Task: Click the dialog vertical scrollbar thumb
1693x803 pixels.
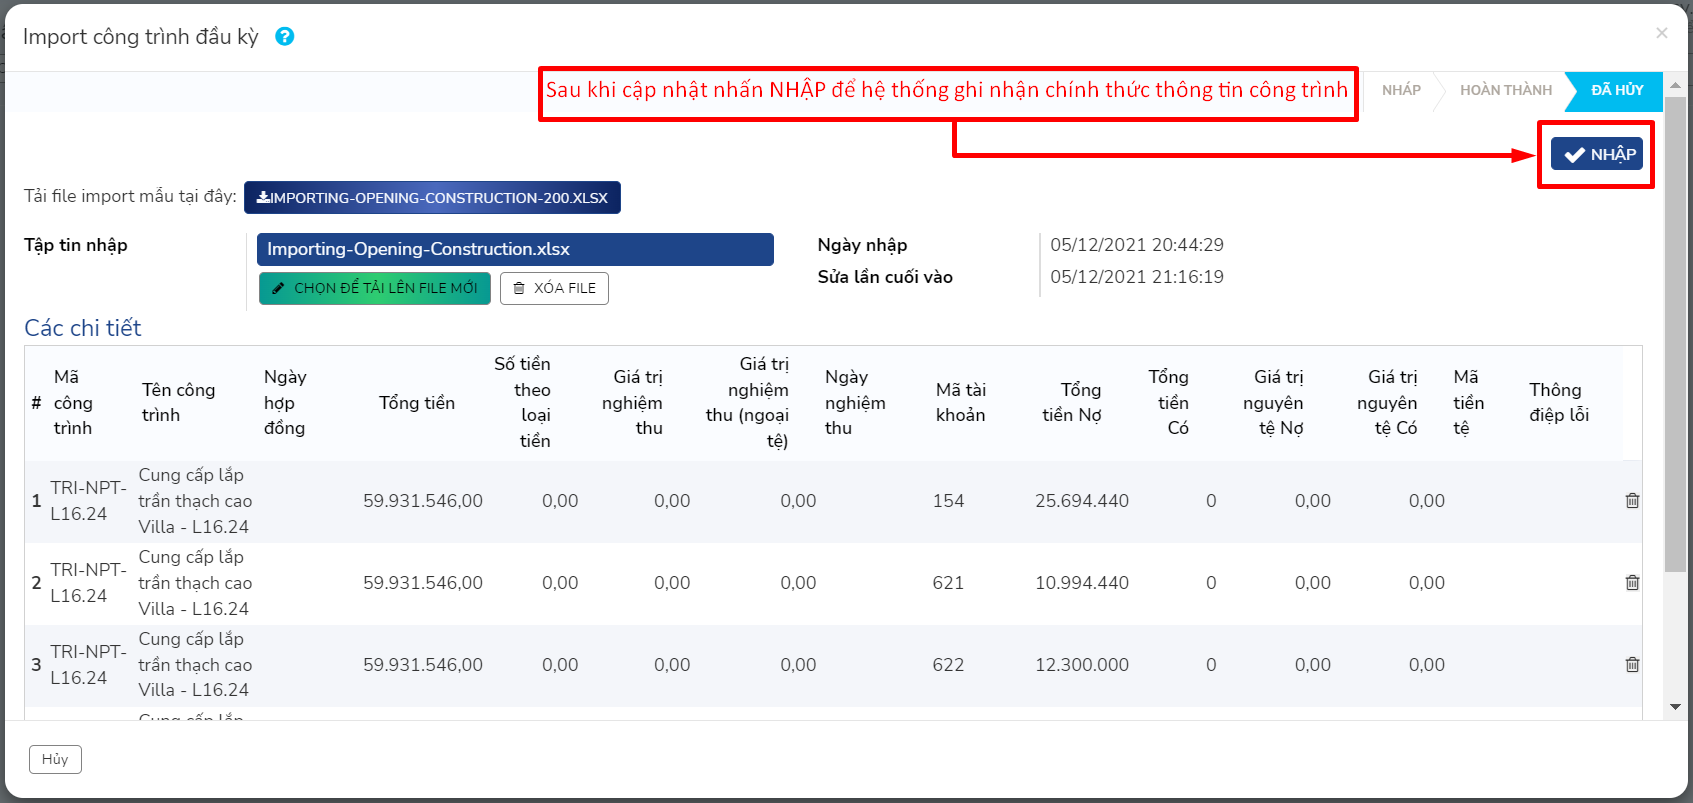Action: 1675,334
